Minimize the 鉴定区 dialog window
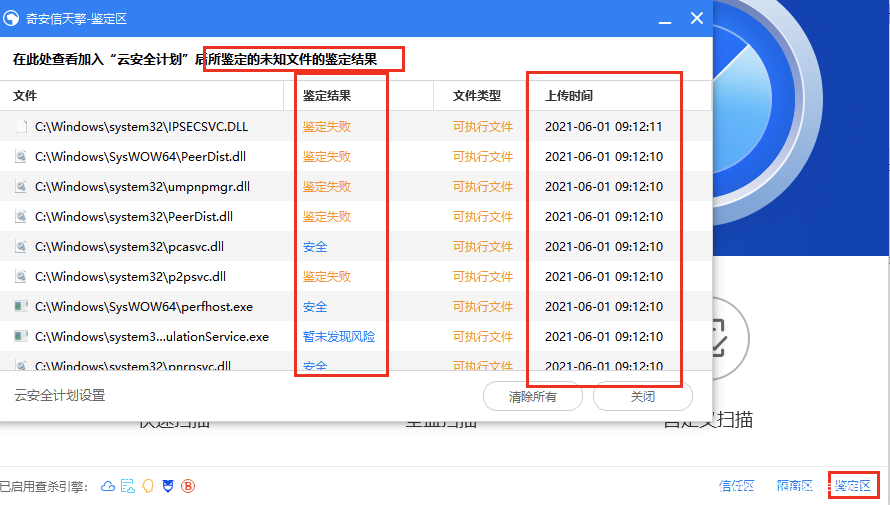 click(663, 19)
